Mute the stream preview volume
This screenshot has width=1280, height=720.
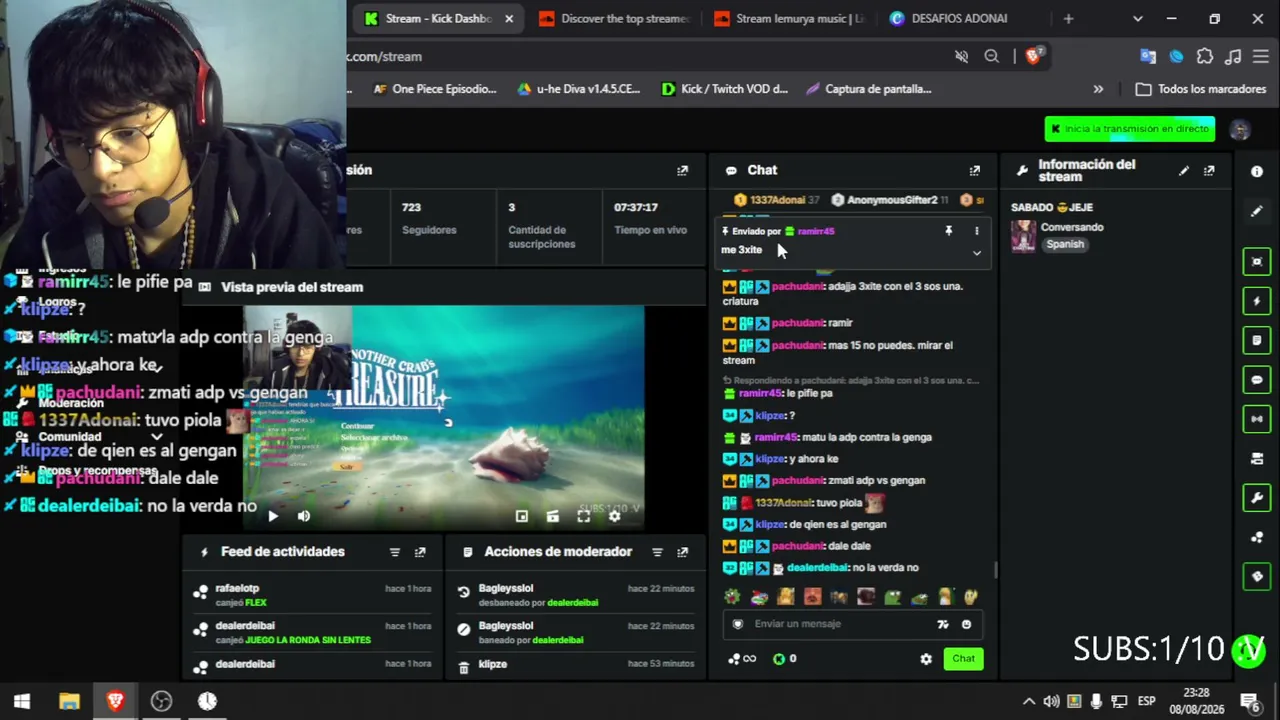(304, 516)
